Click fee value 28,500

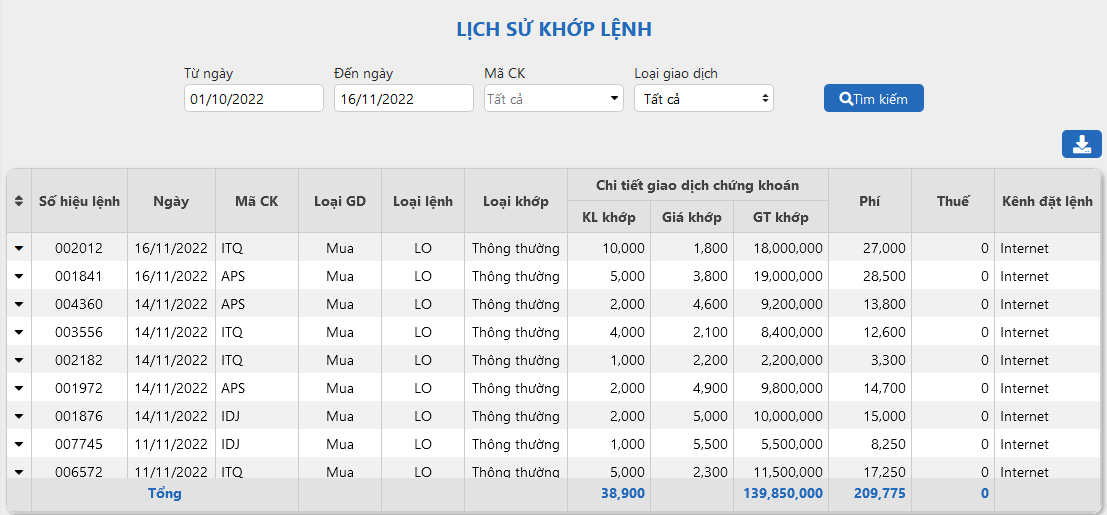coord(884,276)
